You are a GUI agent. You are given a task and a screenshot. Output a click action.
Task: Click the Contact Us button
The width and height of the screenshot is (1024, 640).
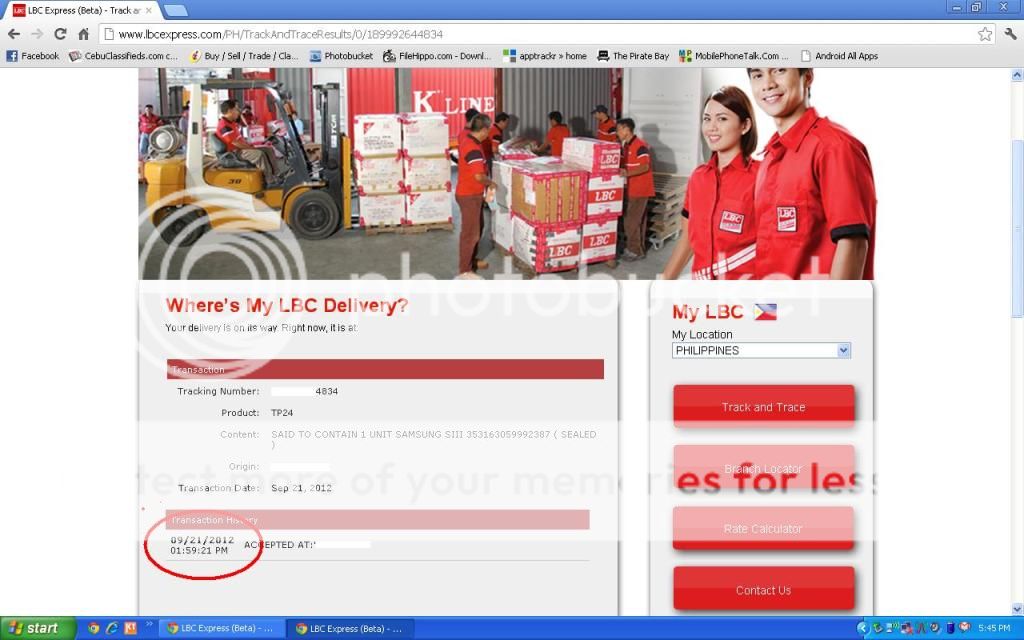[763, 589]
